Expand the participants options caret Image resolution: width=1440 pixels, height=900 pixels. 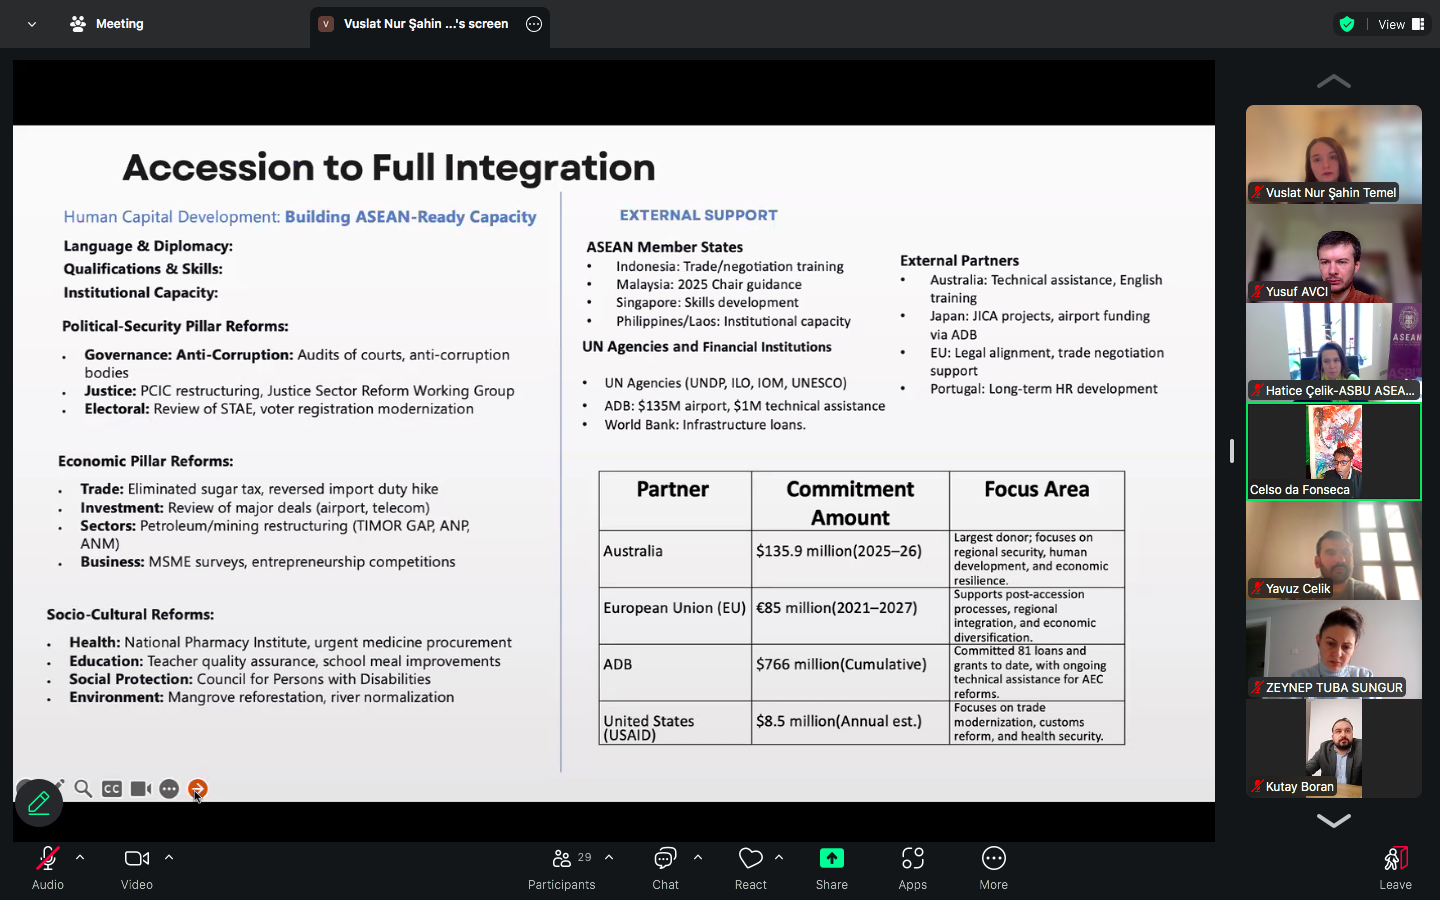coord(609,857)
